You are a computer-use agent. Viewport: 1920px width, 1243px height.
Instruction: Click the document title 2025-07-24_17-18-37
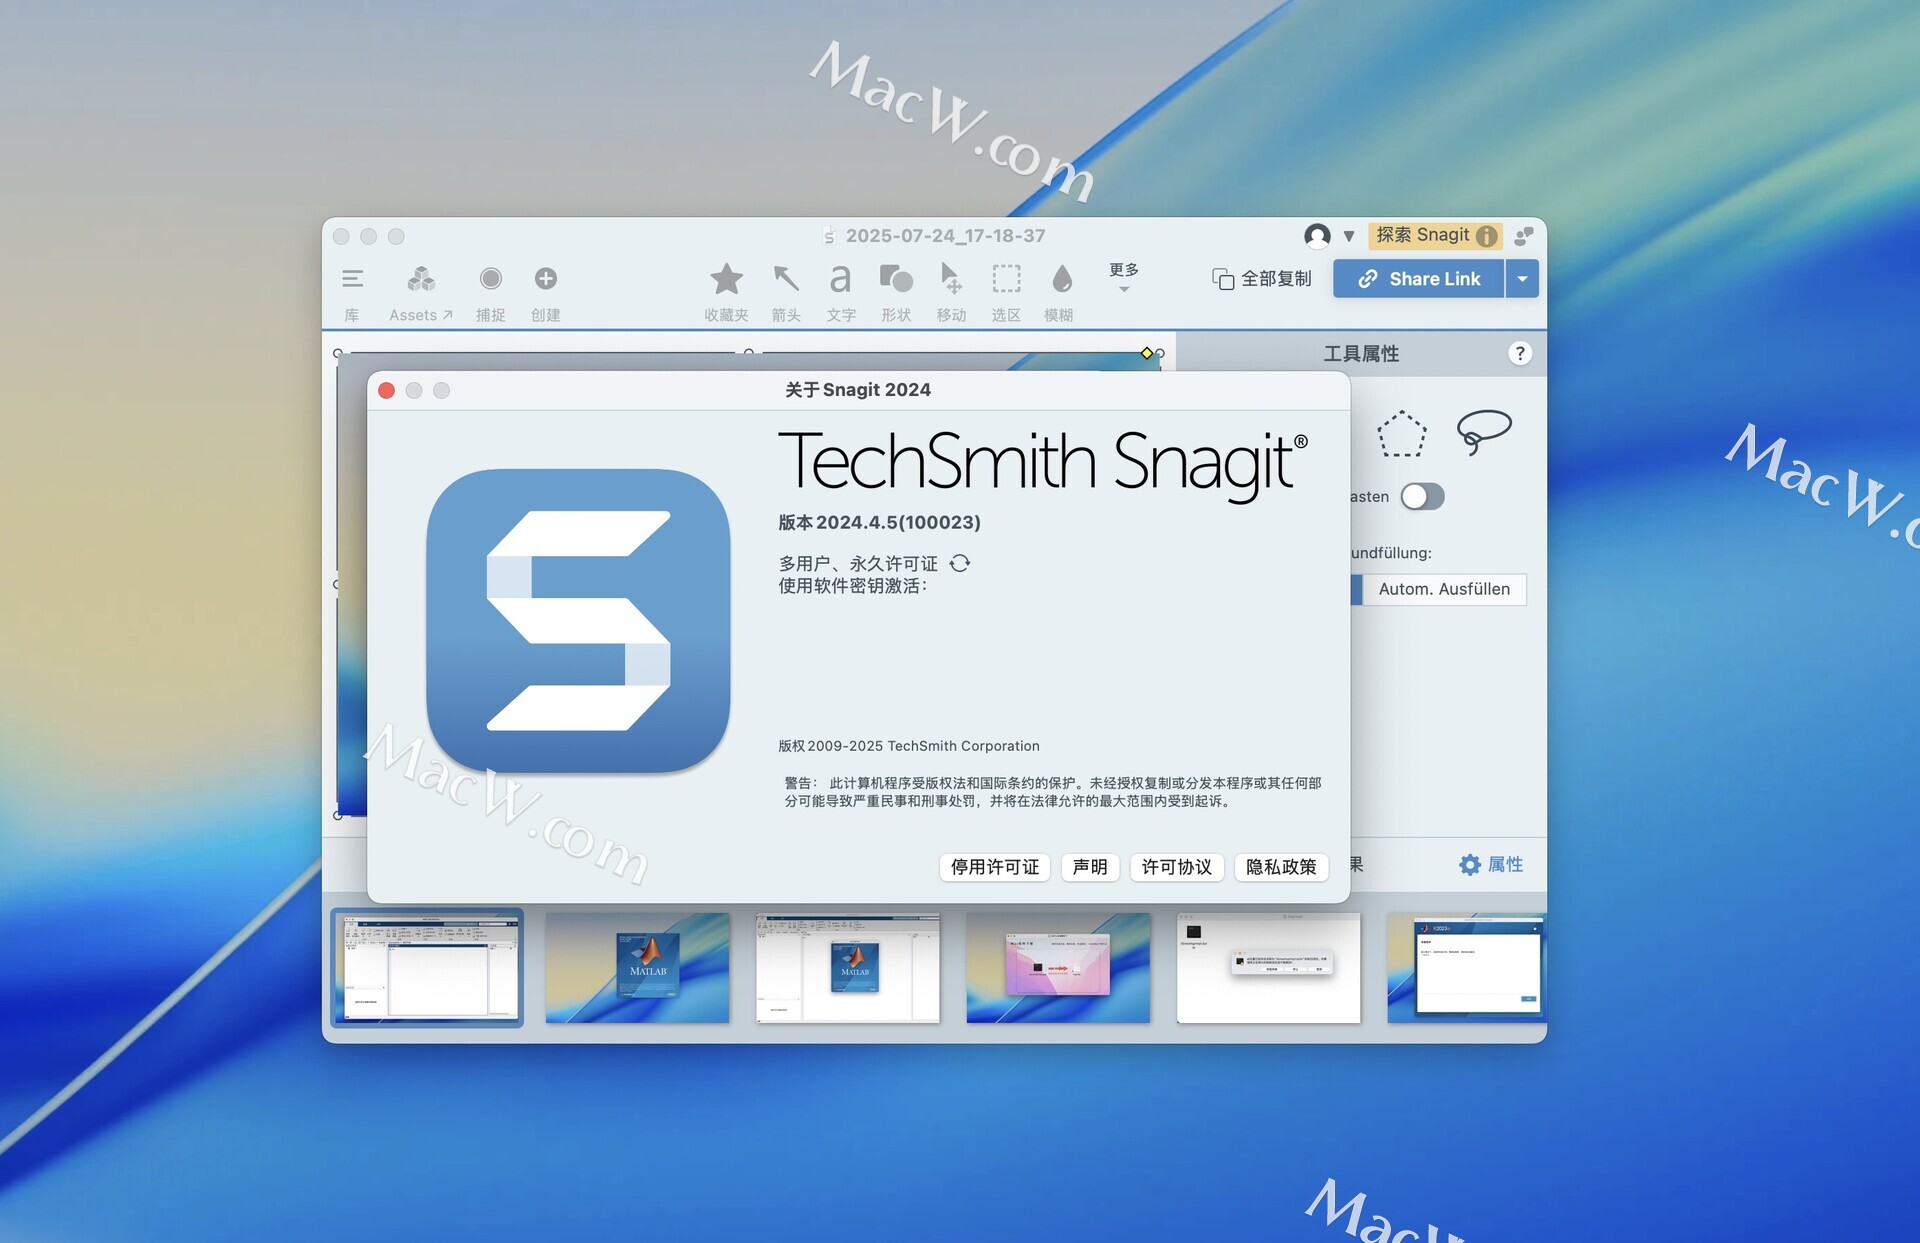pos(945,236)
